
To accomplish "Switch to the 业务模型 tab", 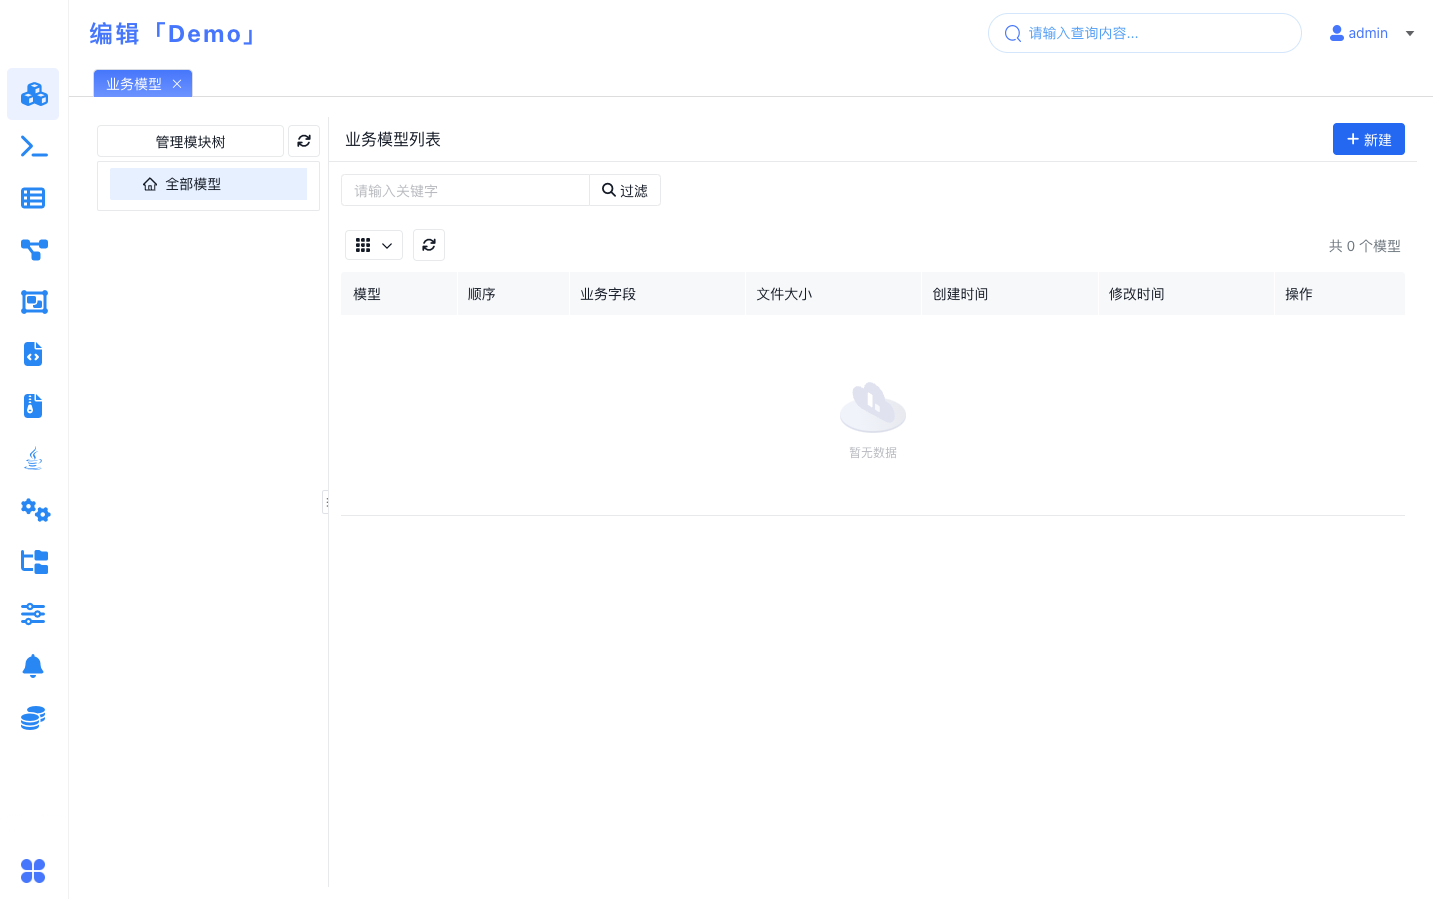I will pyautogui.click(x=134, y=84).
